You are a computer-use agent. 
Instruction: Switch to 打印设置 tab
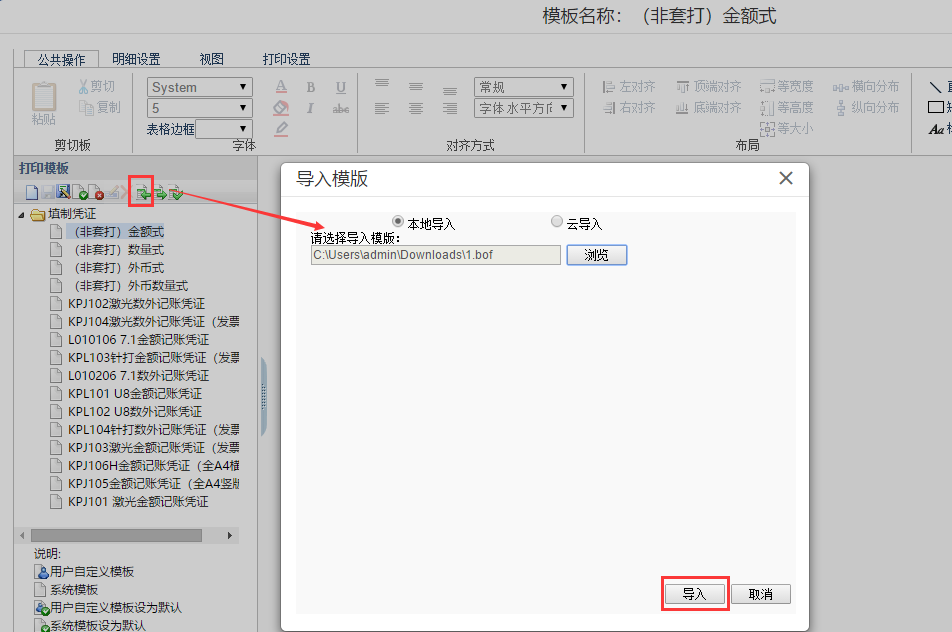pyautogui.click(x=287, y=59)
